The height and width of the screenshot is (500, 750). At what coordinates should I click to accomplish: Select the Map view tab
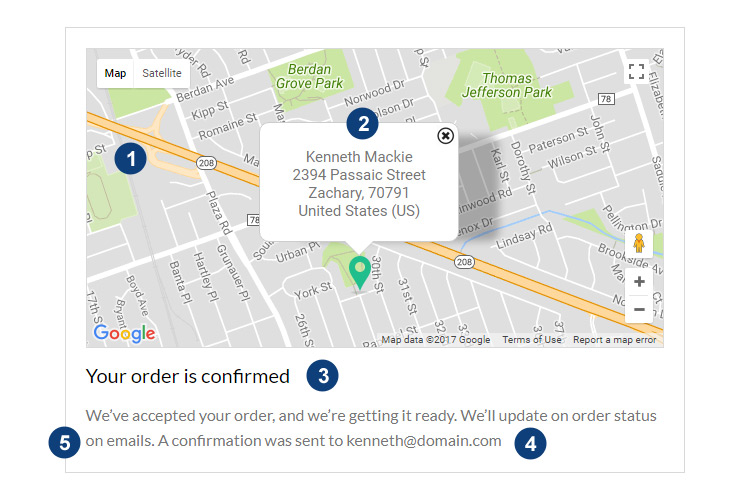[116, 73]
